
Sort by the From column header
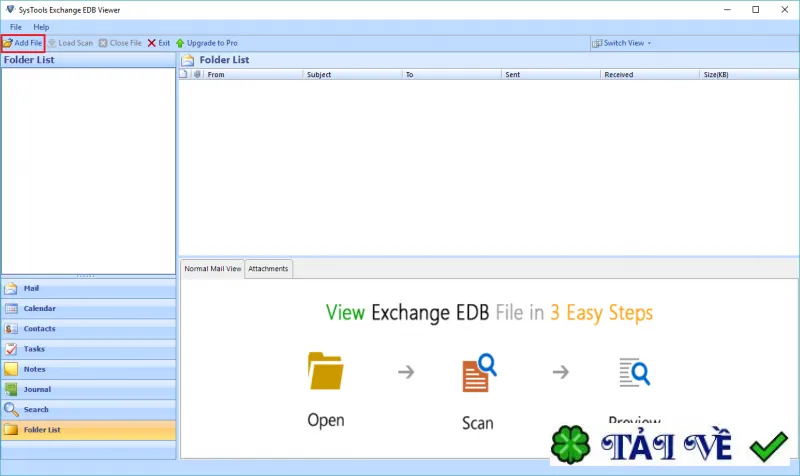[253, 74]
